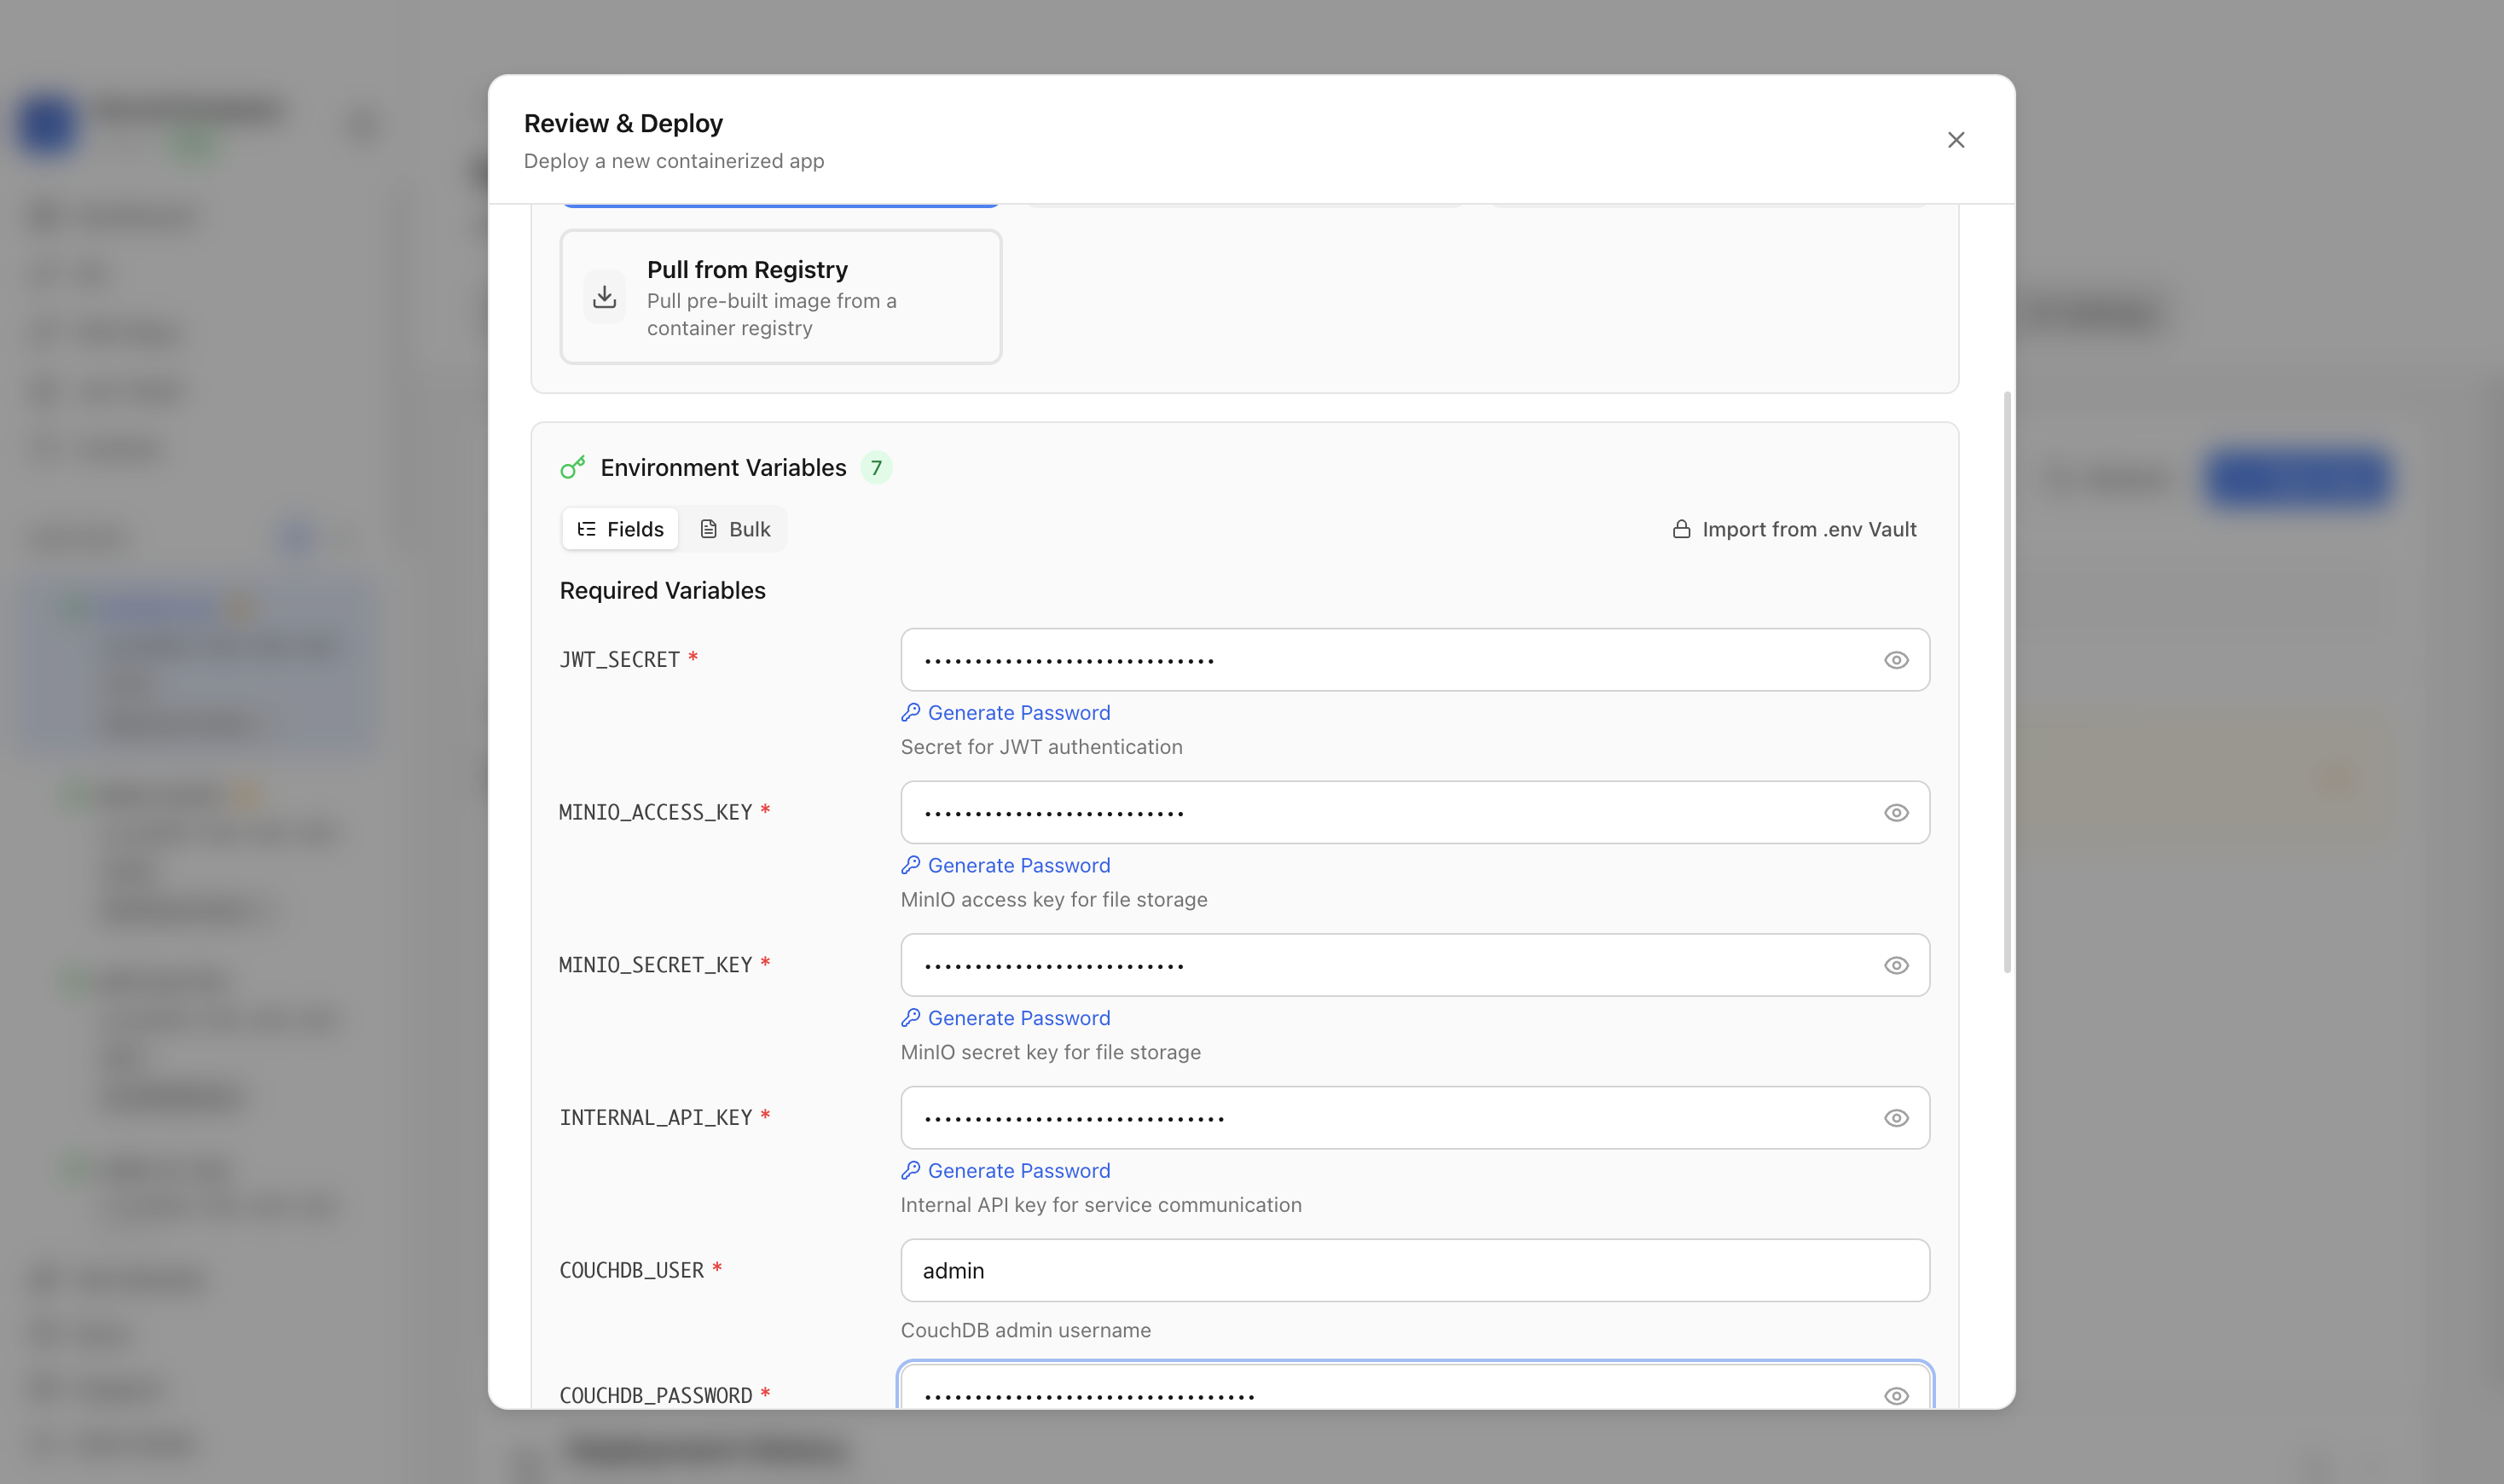Toggle visibility of INTERNAL_API_KEY value

(1896, 1118)
